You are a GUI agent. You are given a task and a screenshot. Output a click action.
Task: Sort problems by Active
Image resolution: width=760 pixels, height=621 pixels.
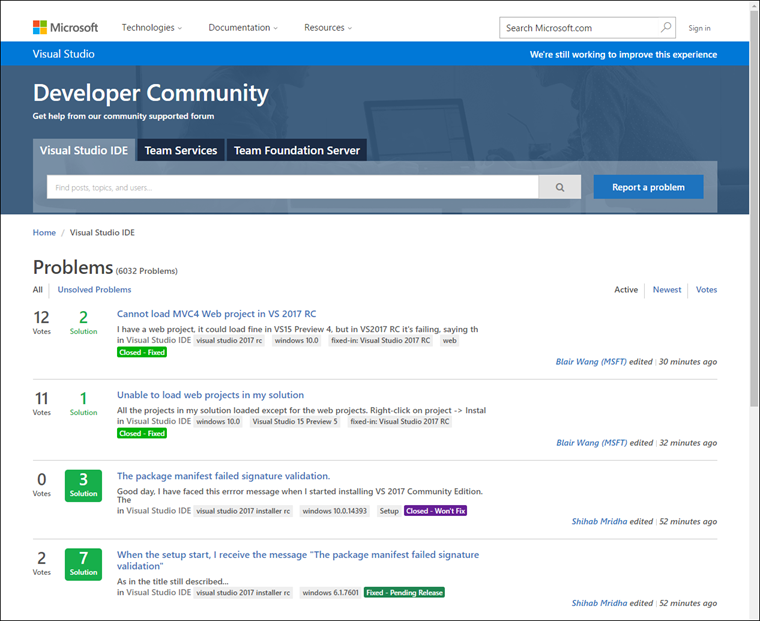(x=626, y=289)
